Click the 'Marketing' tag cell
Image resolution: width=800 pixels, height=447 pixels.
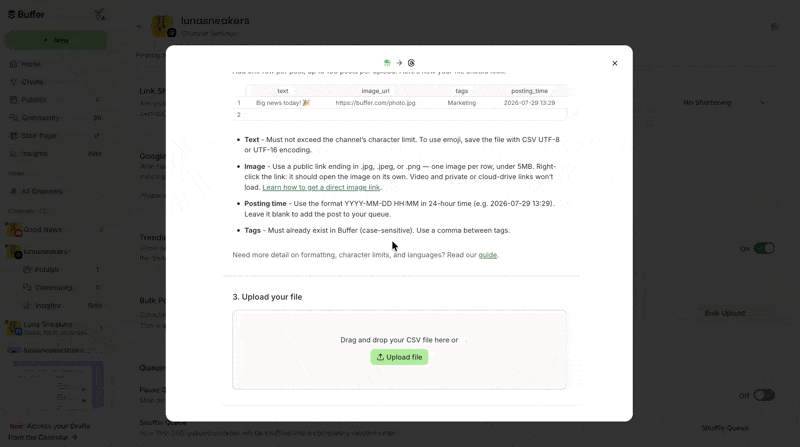[x=461, y=103]
